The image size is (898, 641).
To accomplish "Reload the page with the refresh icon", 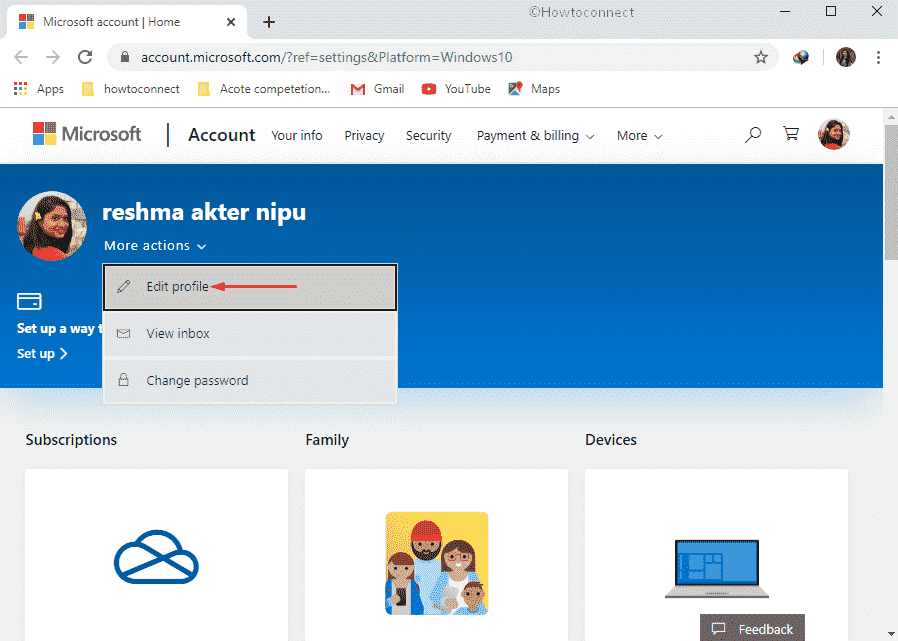I will [x=85, y=57].
